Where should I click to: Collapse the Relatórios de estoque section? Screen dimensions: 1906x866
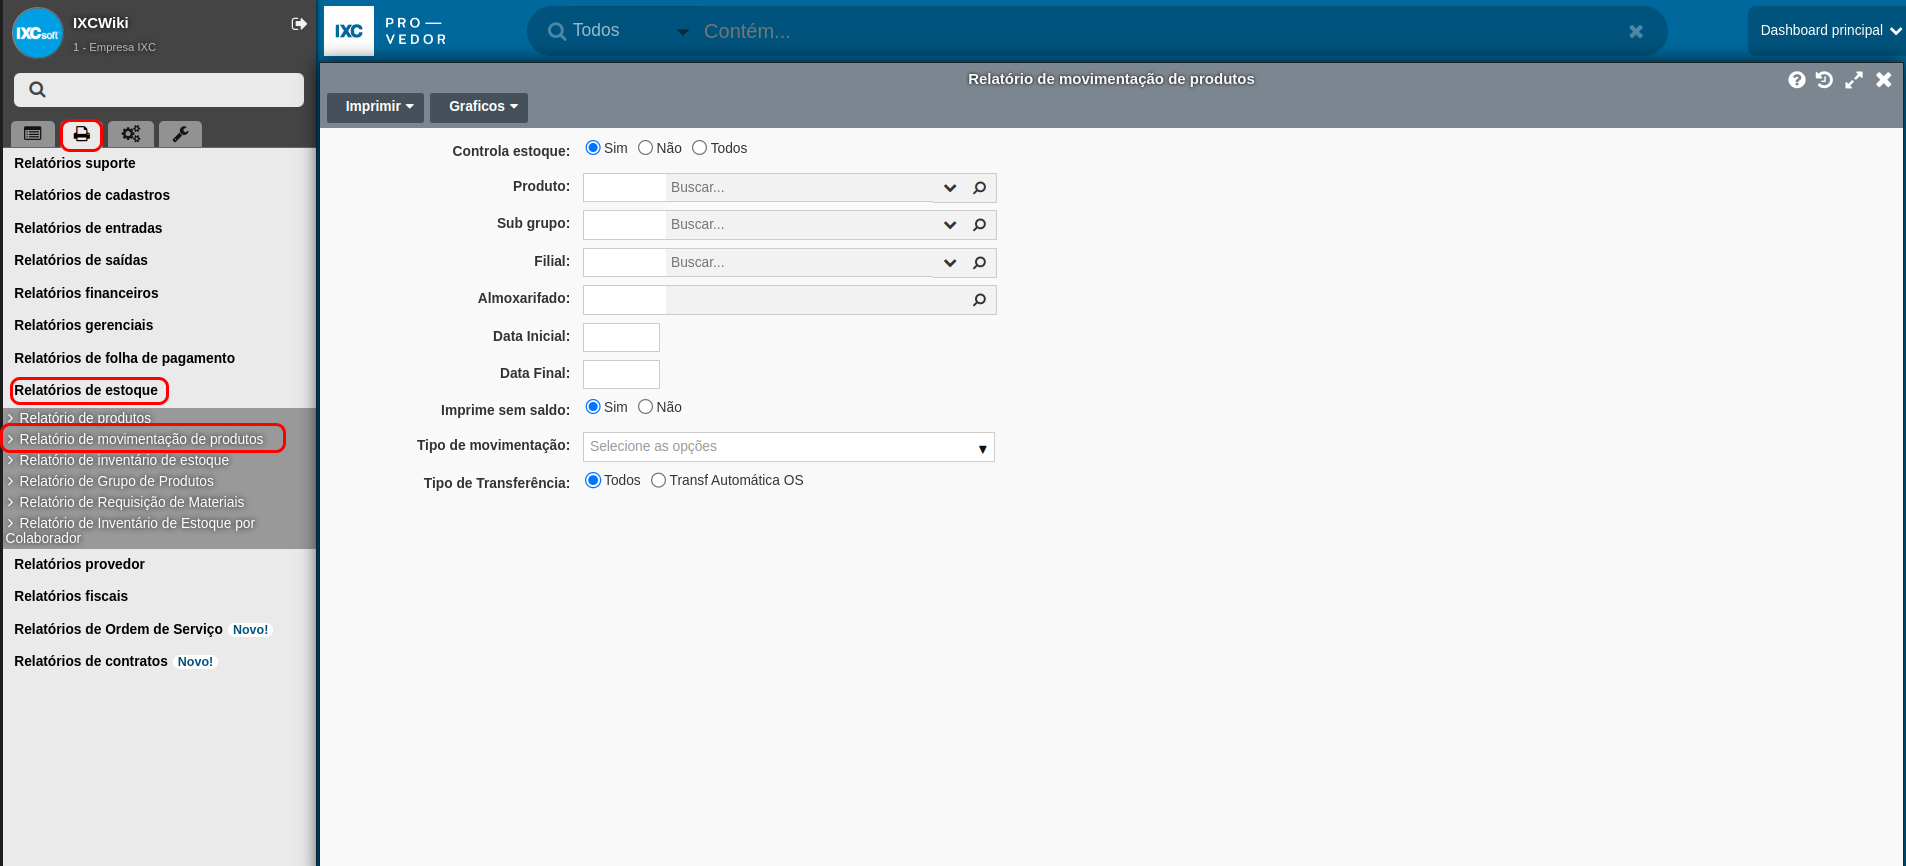(x=86, y=390)
